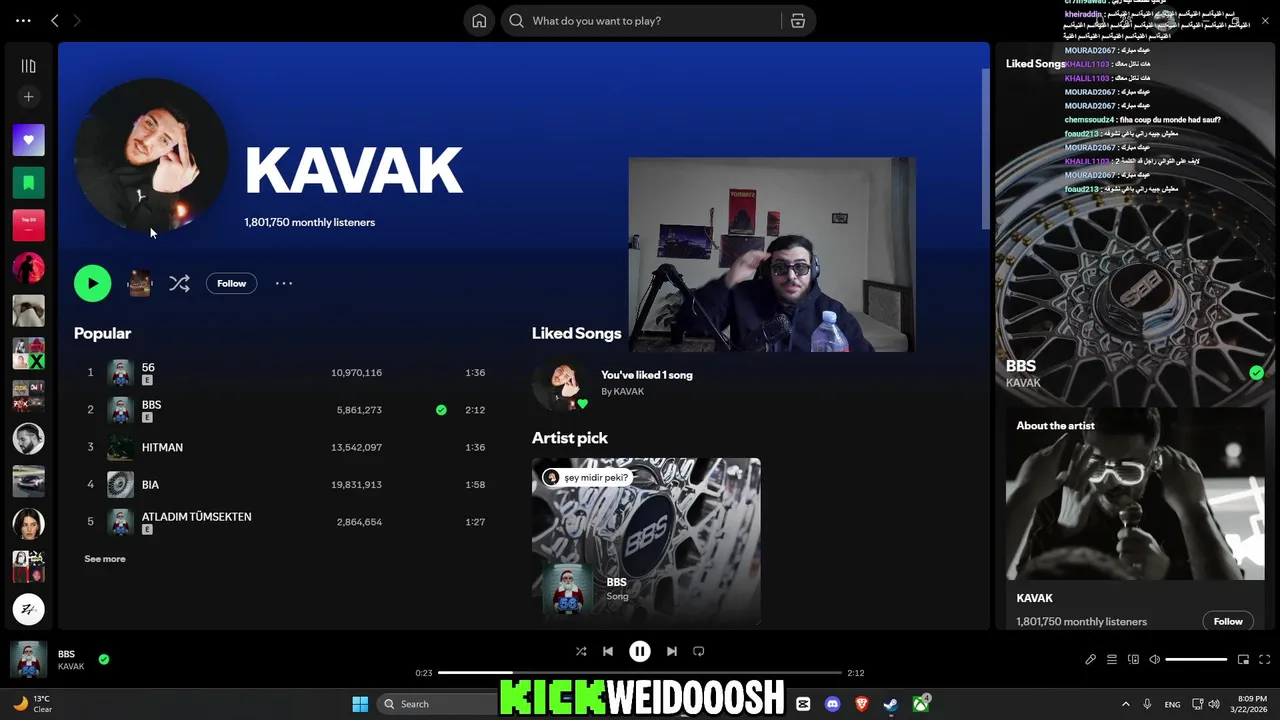
Task: Enable shuffle for KAVAK artist page
Action: click(x=179, y=283)
